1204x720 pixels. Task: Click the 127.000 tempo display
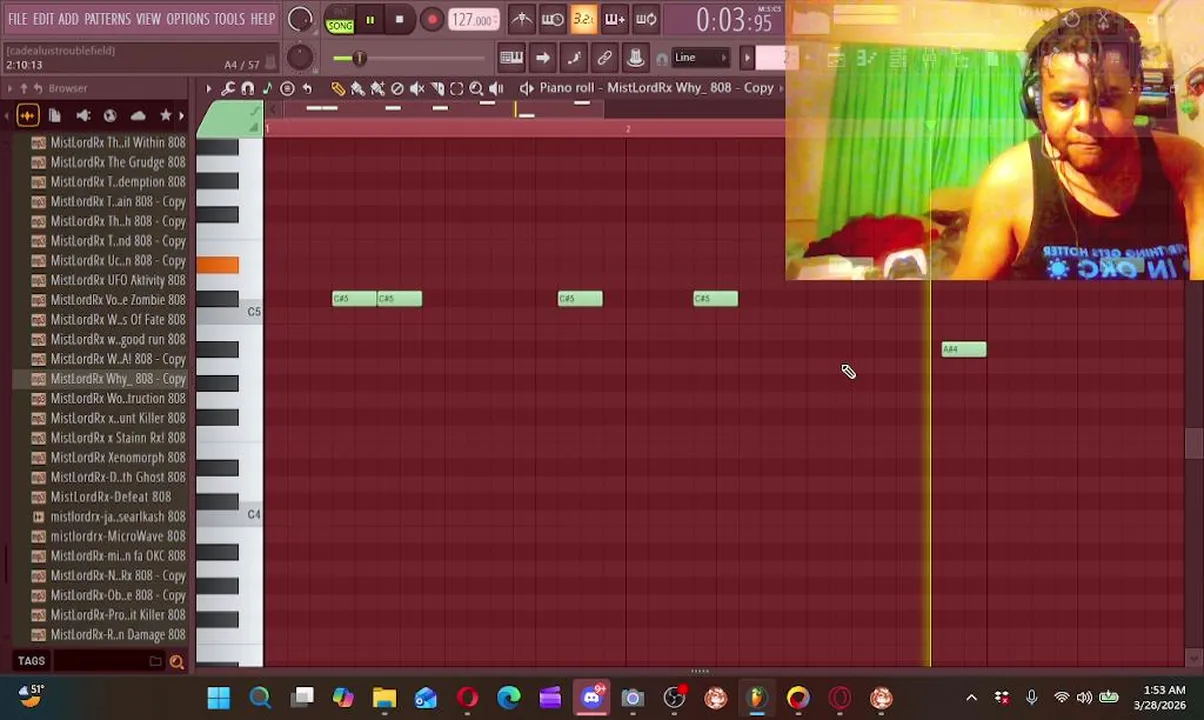coord(473,20)
